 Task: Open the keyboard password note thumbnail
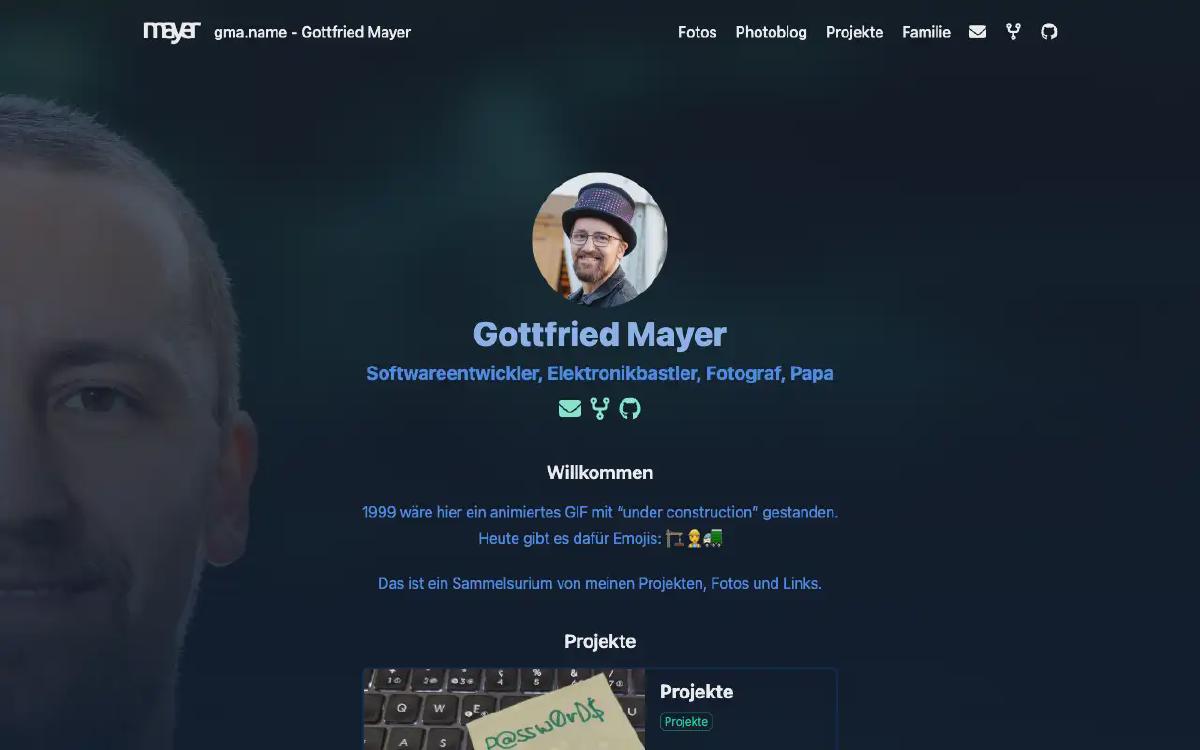tap(504, 710)
